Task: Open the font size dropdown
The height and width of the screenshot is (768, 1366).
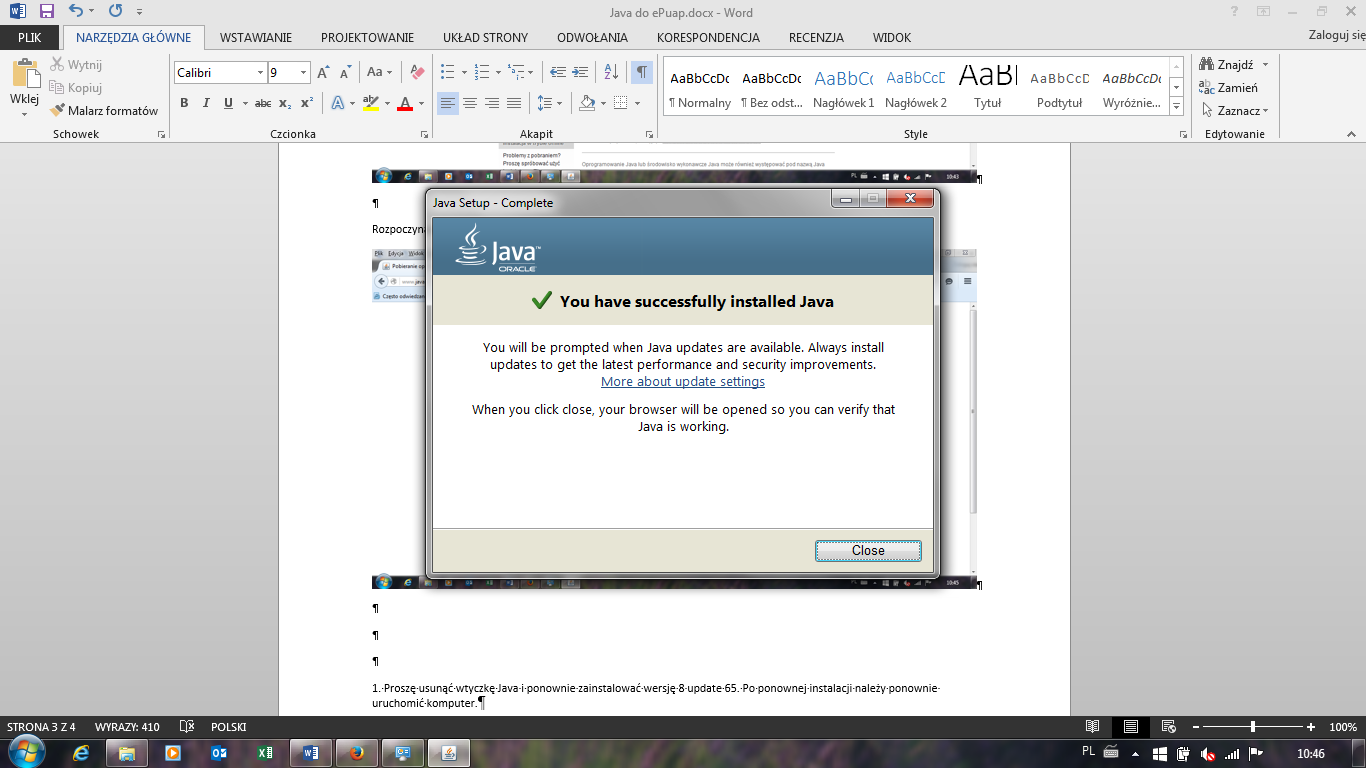Action: (x=304, y=73)
